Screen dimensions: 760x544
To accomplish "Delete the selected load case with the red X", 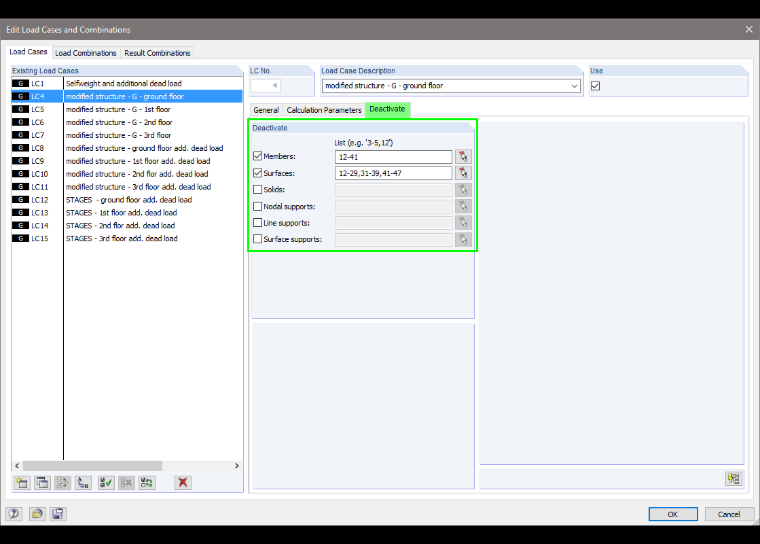I will 183,482.
